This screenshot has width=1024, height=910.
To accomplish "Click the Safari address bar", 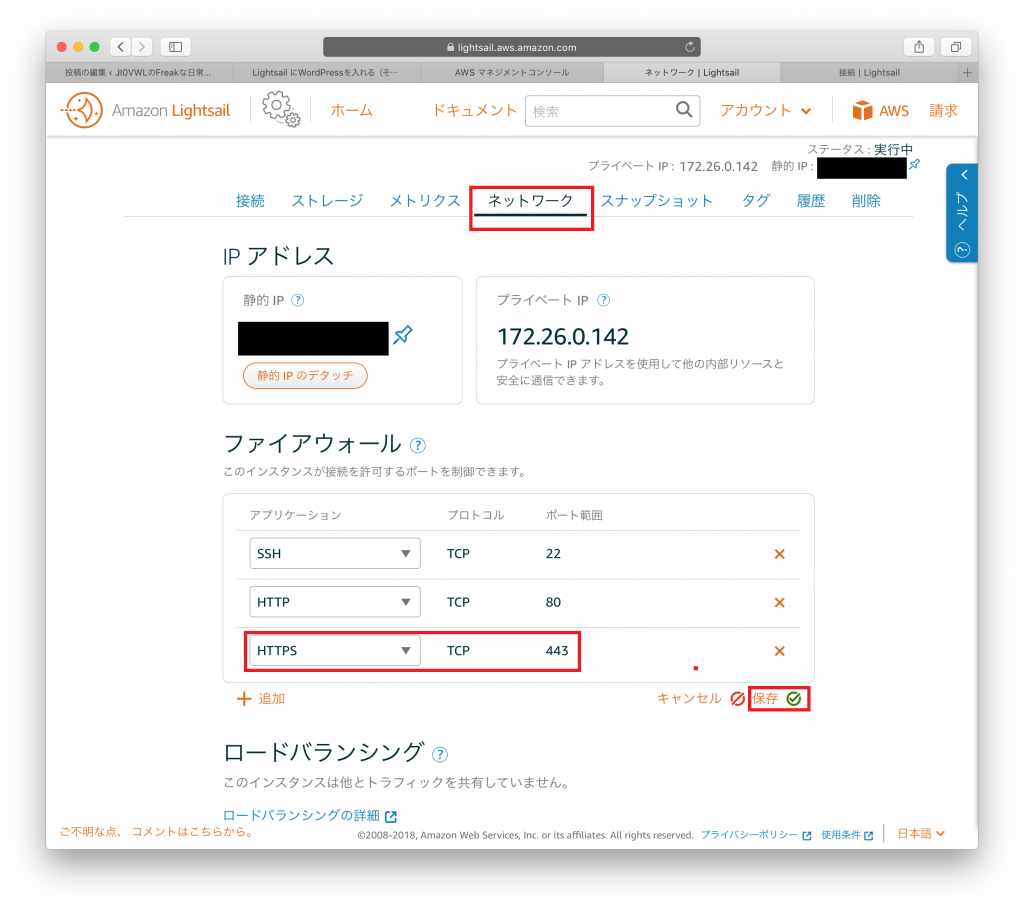I will [x=512, y=47].
